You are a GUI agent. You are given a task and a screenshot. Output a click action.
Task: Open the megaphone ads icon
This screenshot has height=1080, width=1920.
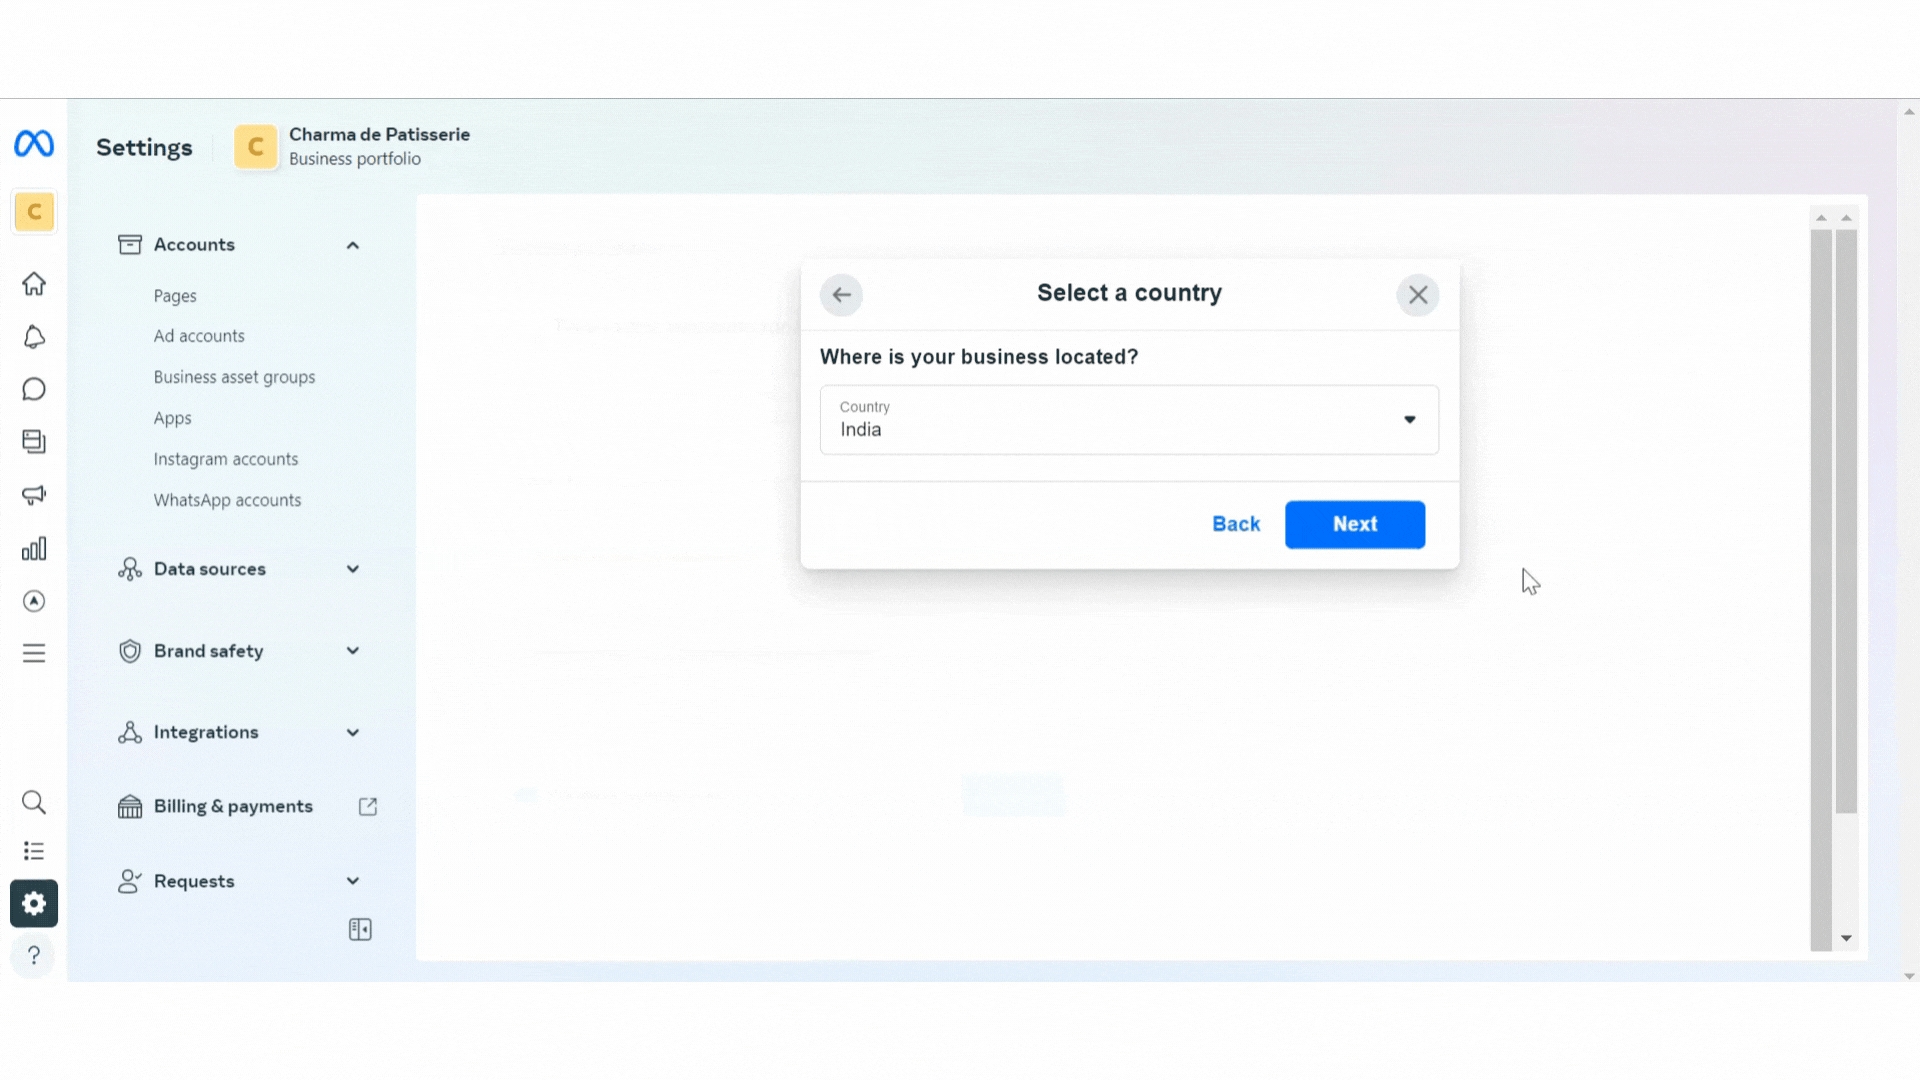[34, 495]
